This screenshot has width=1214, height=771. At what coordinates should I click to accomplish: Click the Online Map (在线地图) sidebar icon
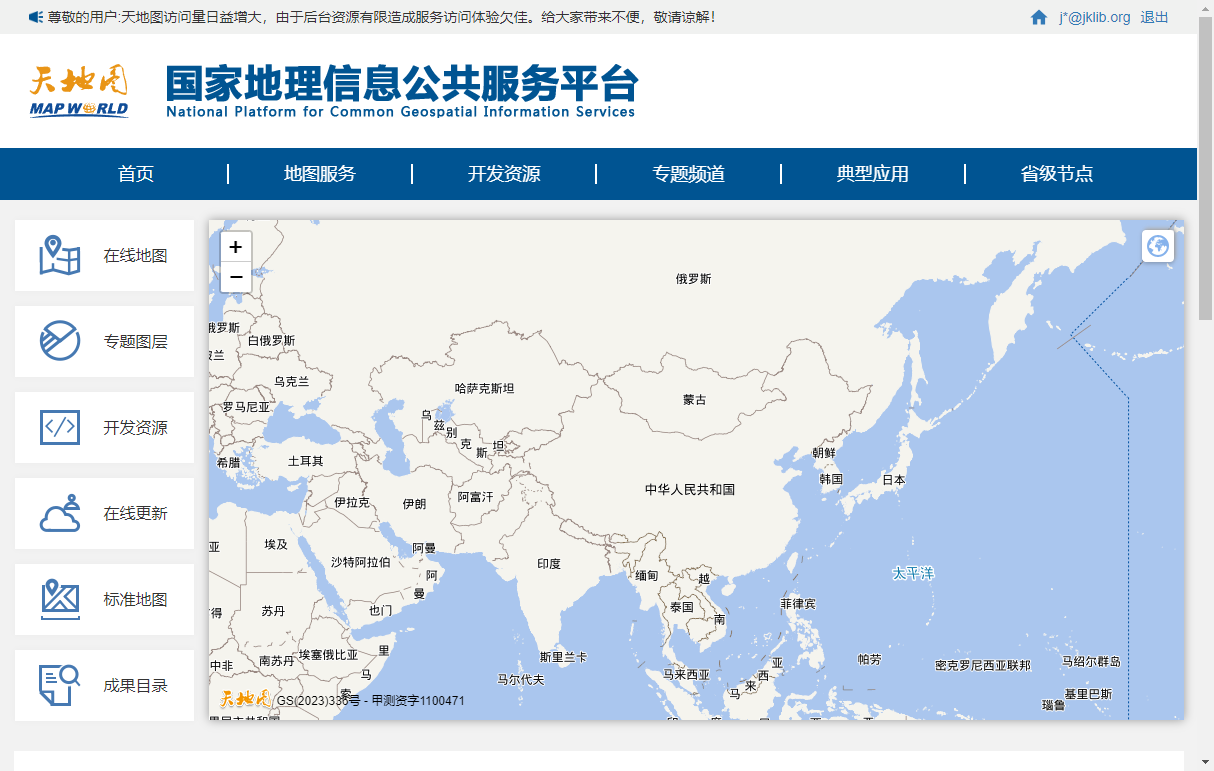pyautogui.click(x=60, y=256)
